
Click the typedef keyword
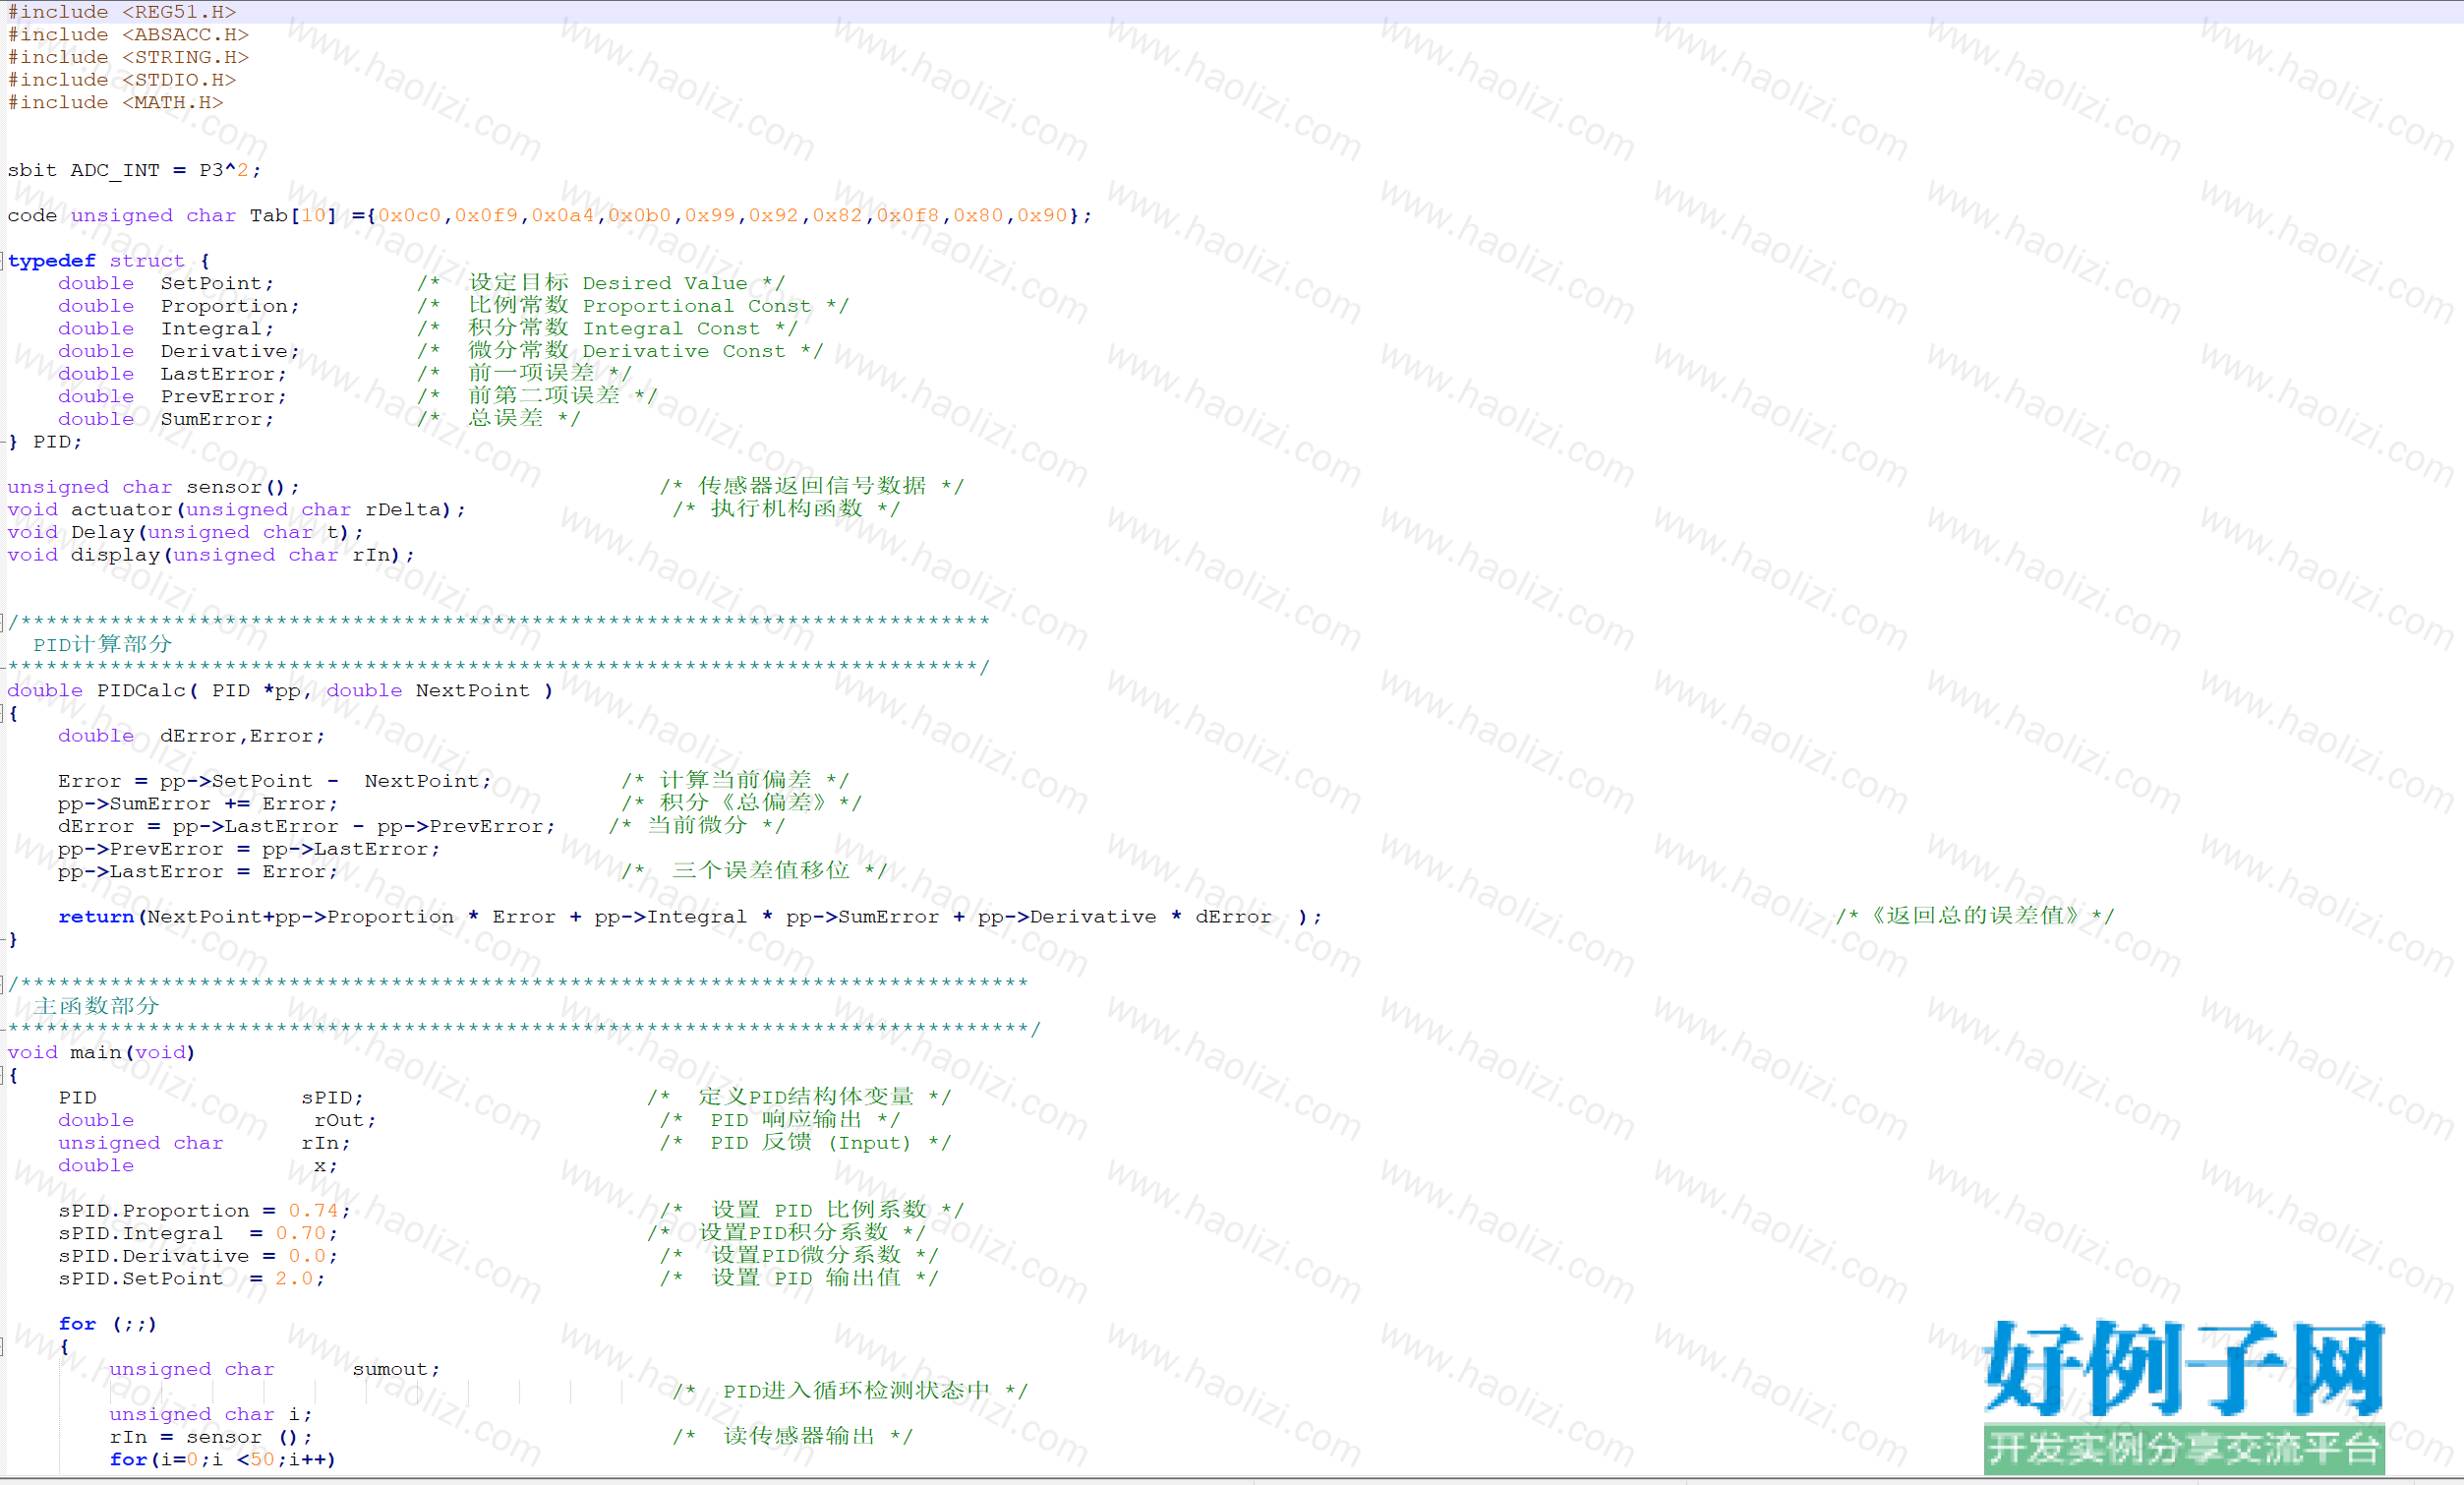(52, 261)
